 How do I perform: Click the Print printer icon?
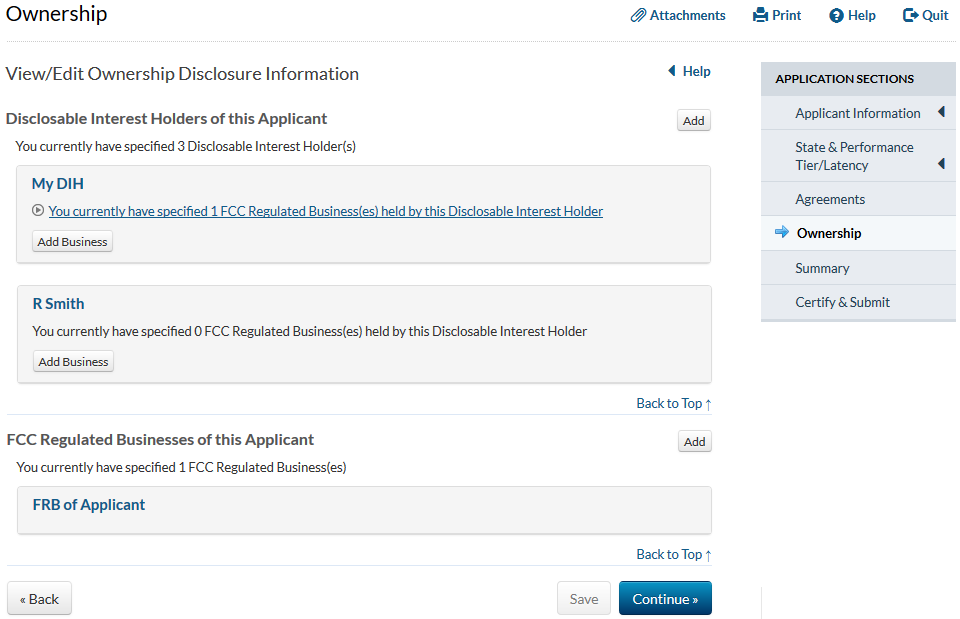tap(760, 16)
